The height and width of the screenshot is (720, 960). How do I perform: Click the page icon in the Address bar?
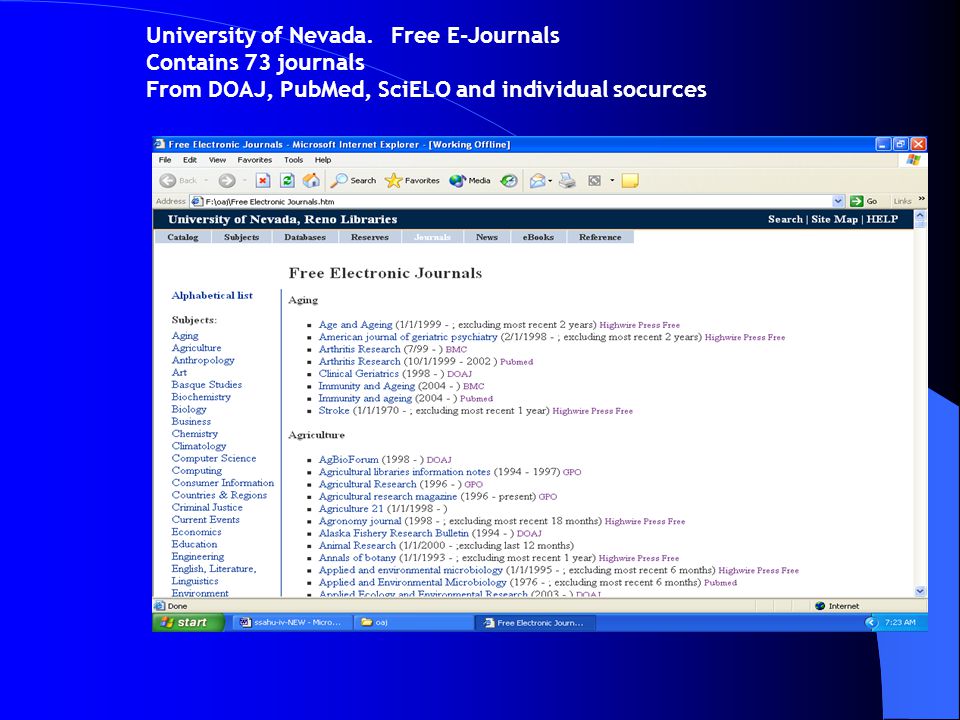click(x=197, y=201)
